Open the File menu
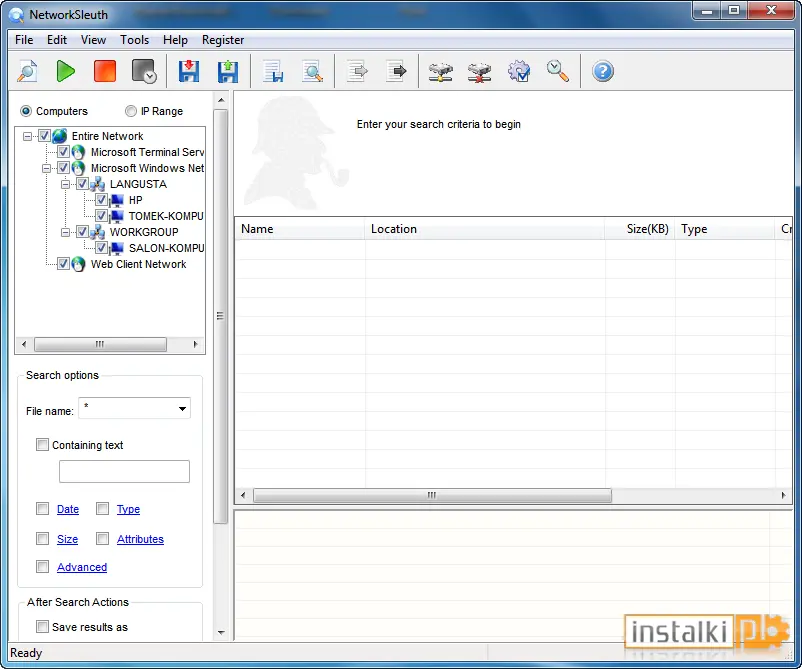Screen dimensions: 802x669 coord(24,40)
